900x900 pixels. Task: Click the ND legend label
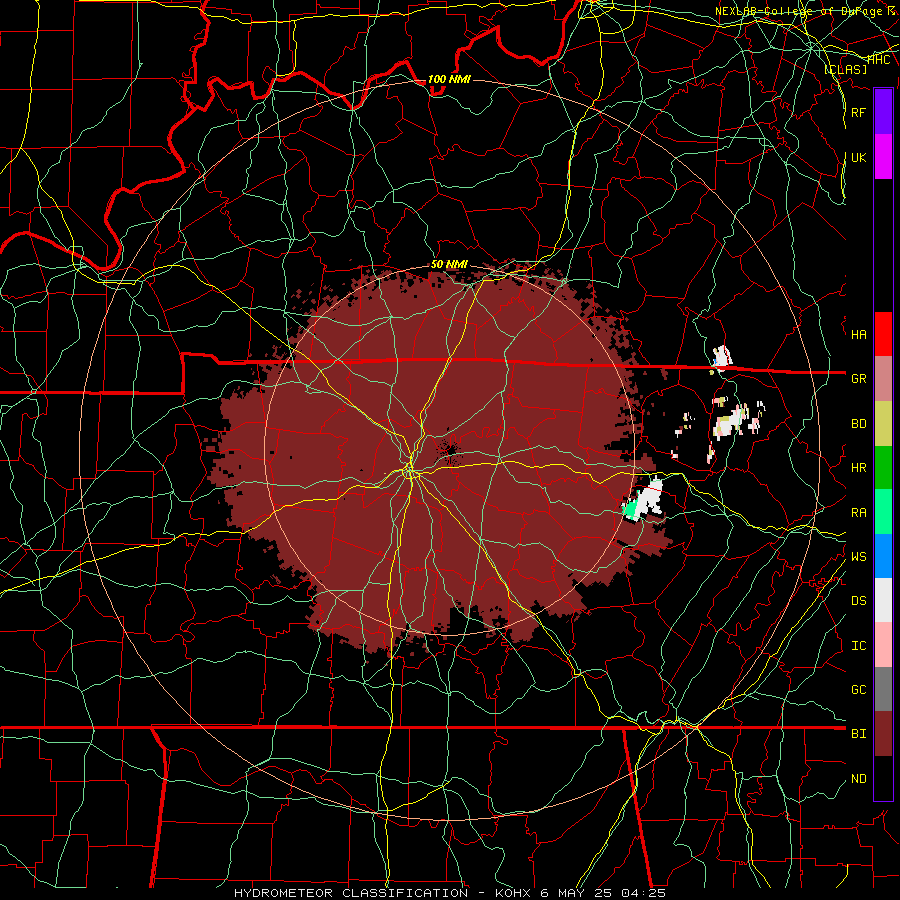858,779
